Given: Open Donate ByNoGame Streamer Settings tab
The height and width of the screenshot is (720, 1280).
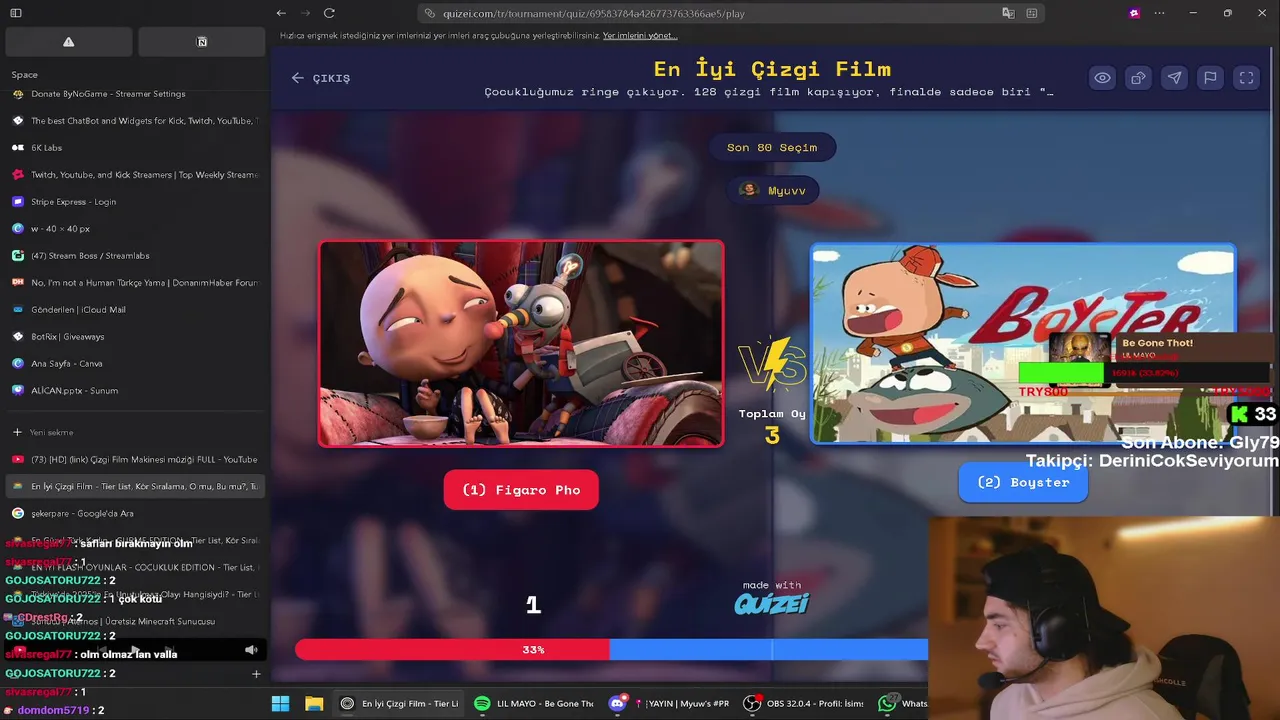Looking at the screenshot, I should coord(135,94).
